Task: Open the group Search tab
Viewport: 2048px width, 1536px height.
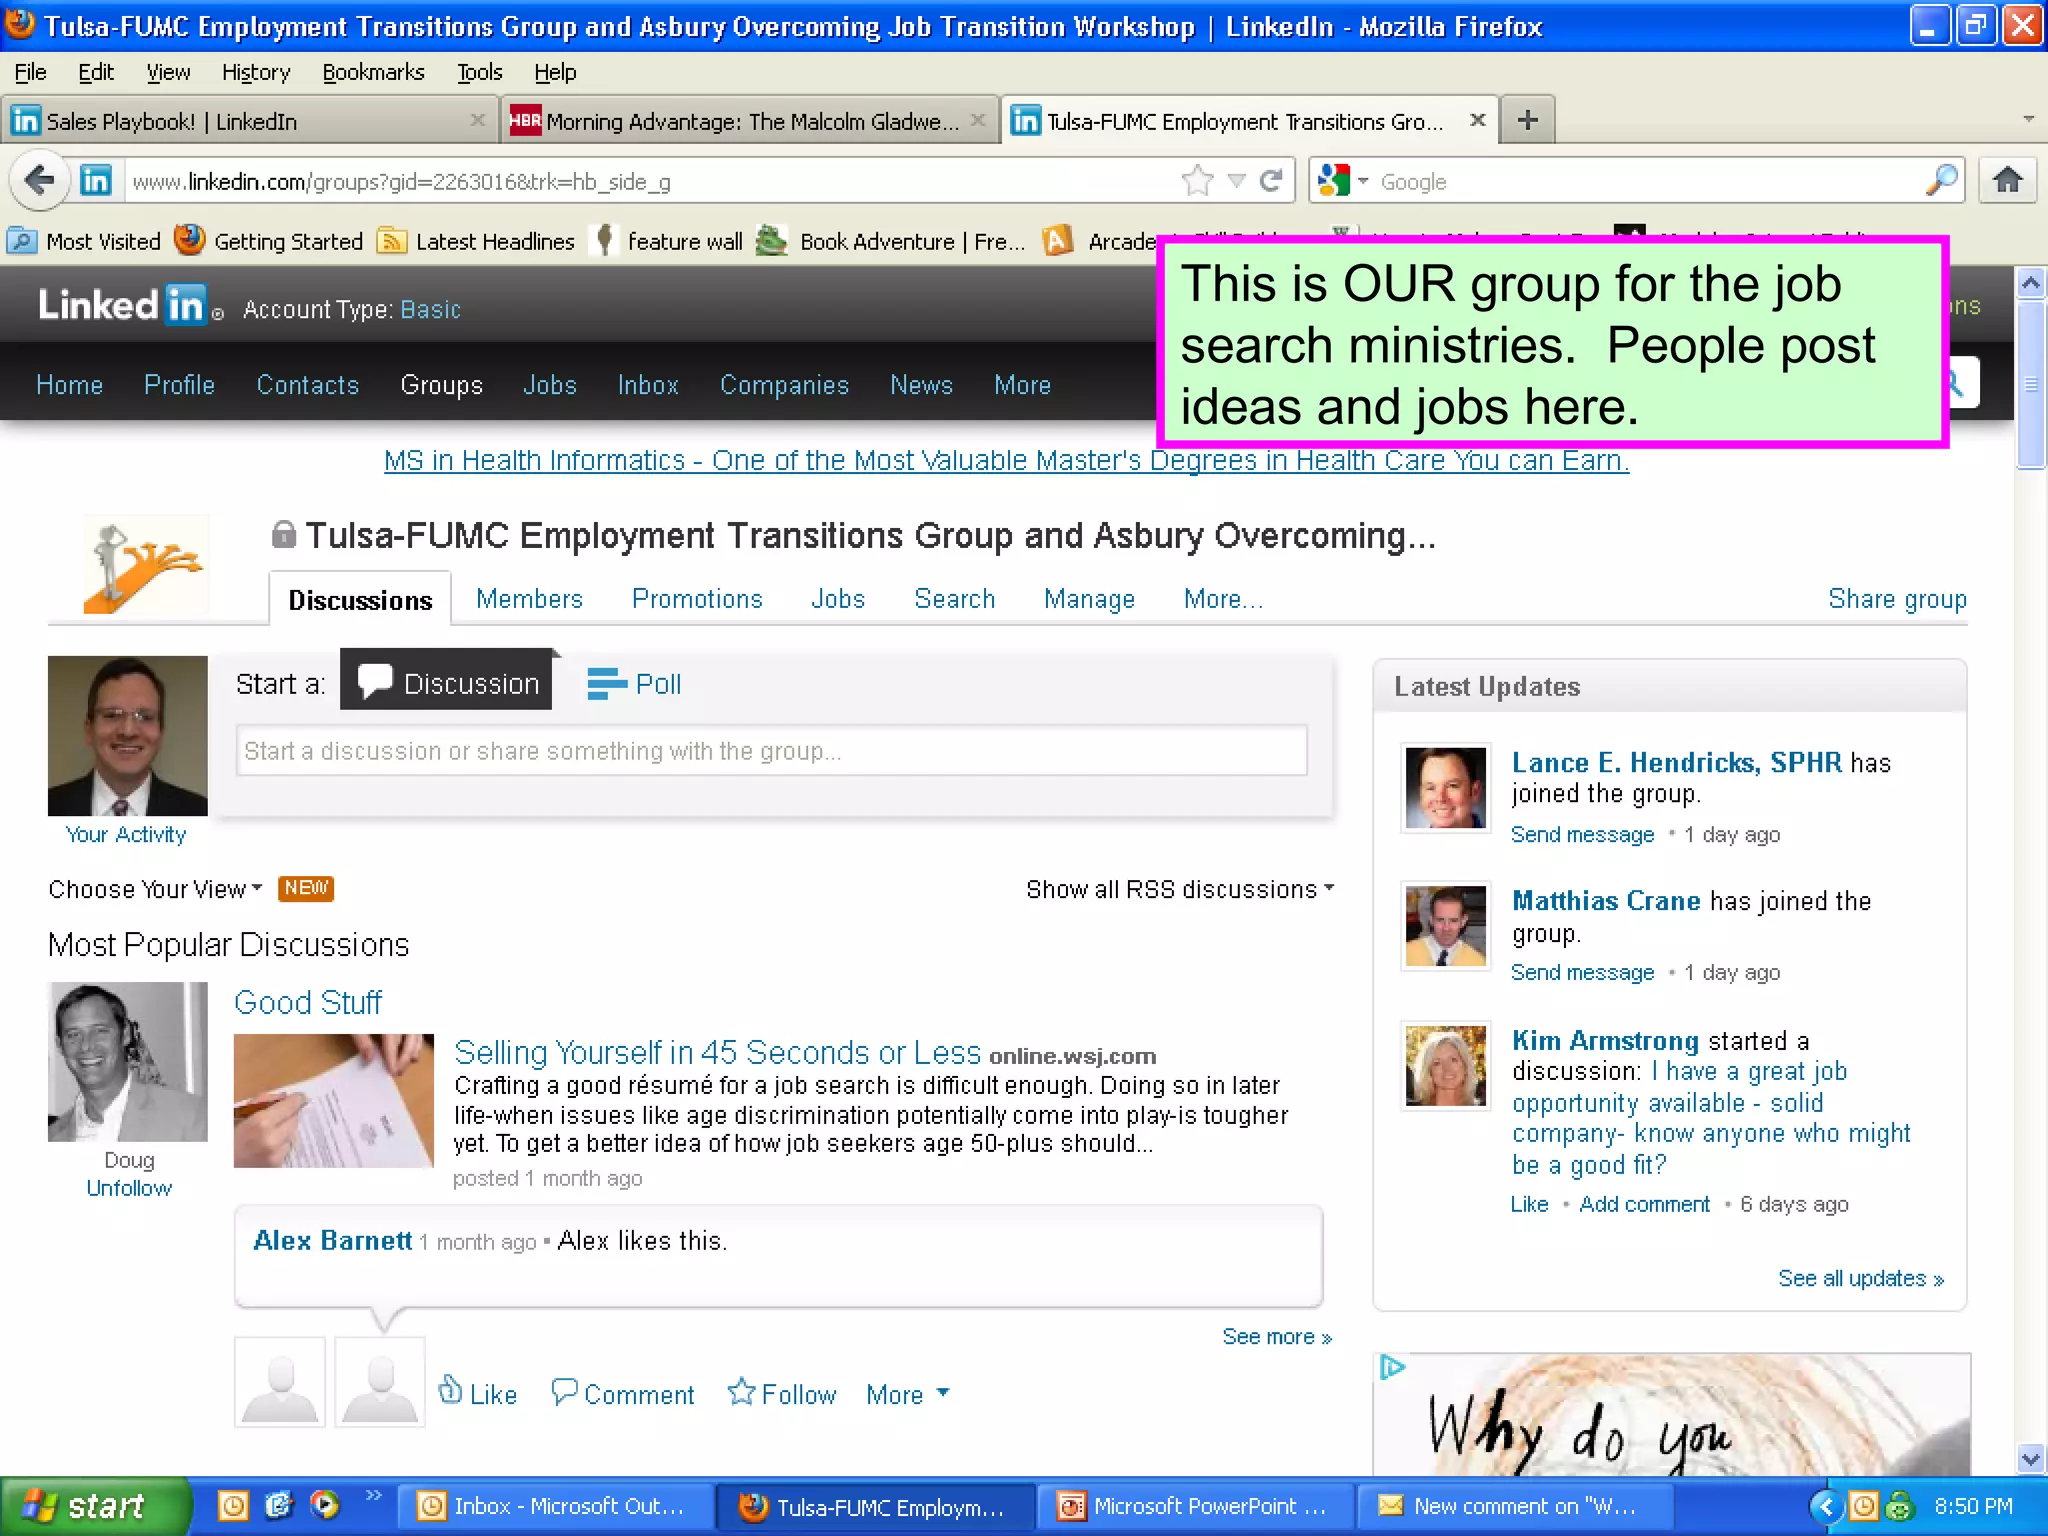Action: tap(954, 599)
